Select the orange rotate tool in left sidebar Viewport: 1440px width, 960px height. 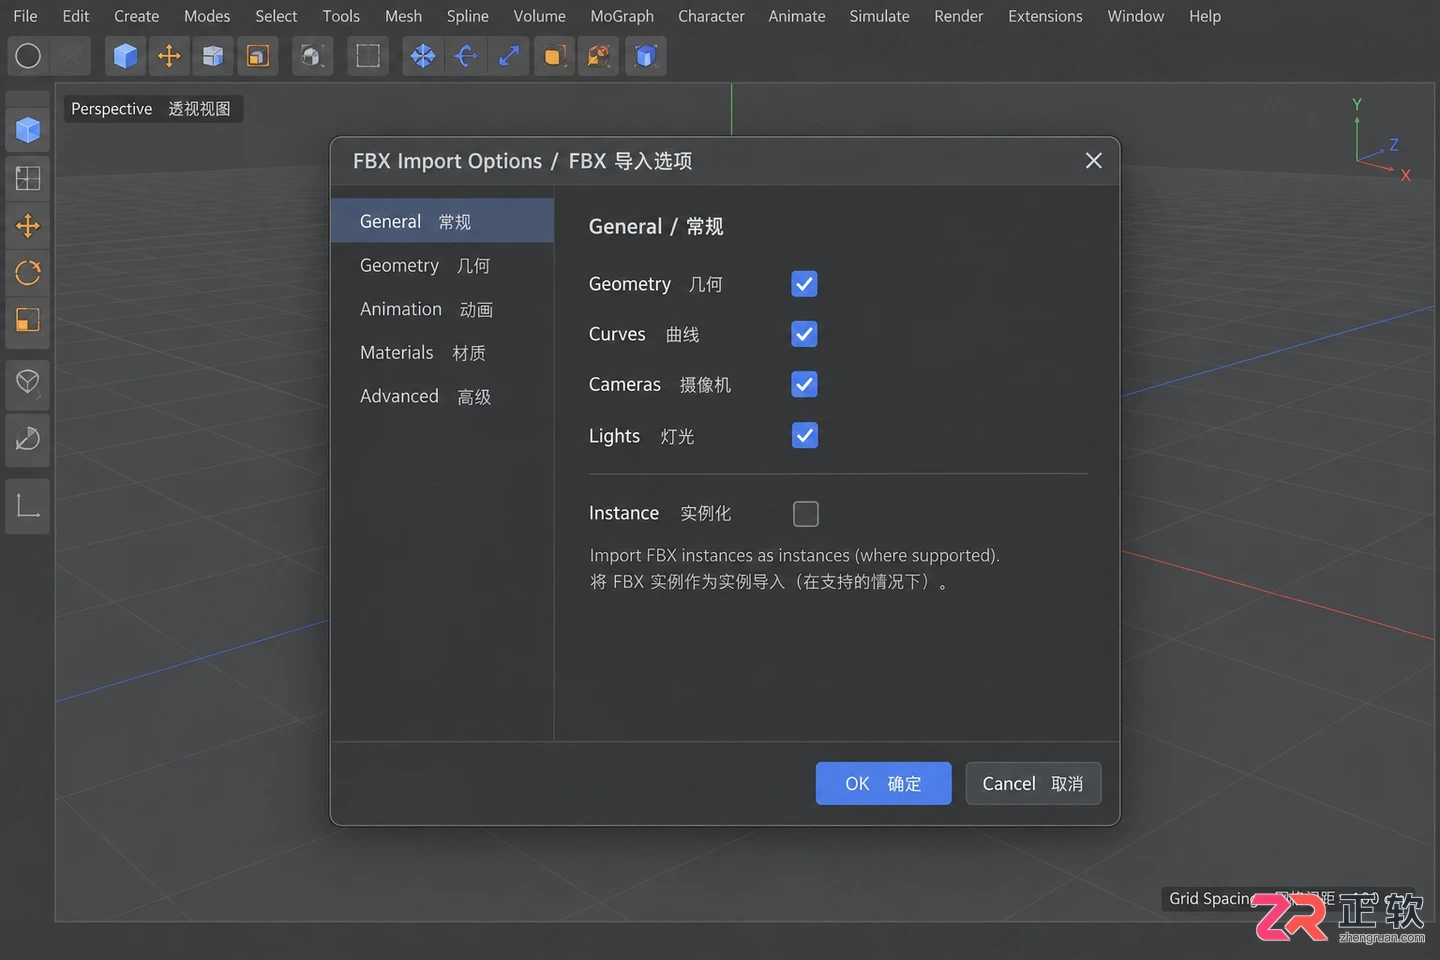[28, 273]
